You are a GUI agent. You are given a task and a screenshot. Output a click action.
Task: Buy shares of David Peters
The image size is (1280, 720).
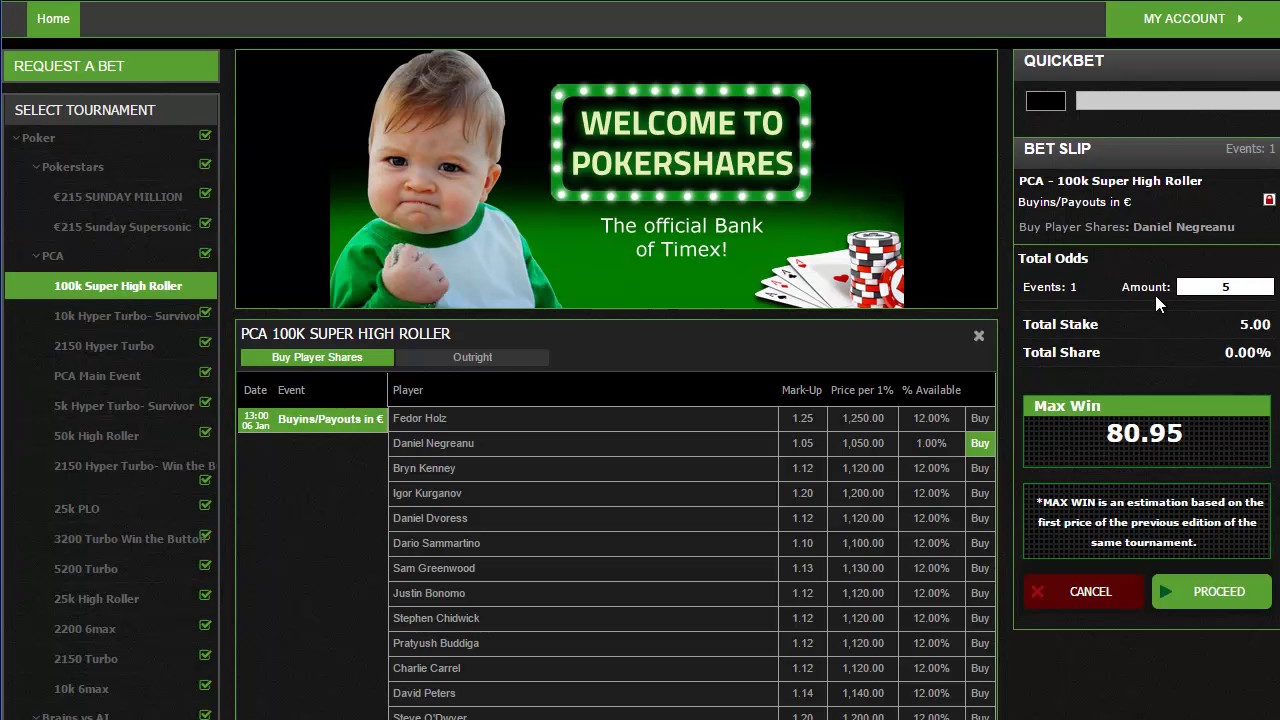point(980,693)
